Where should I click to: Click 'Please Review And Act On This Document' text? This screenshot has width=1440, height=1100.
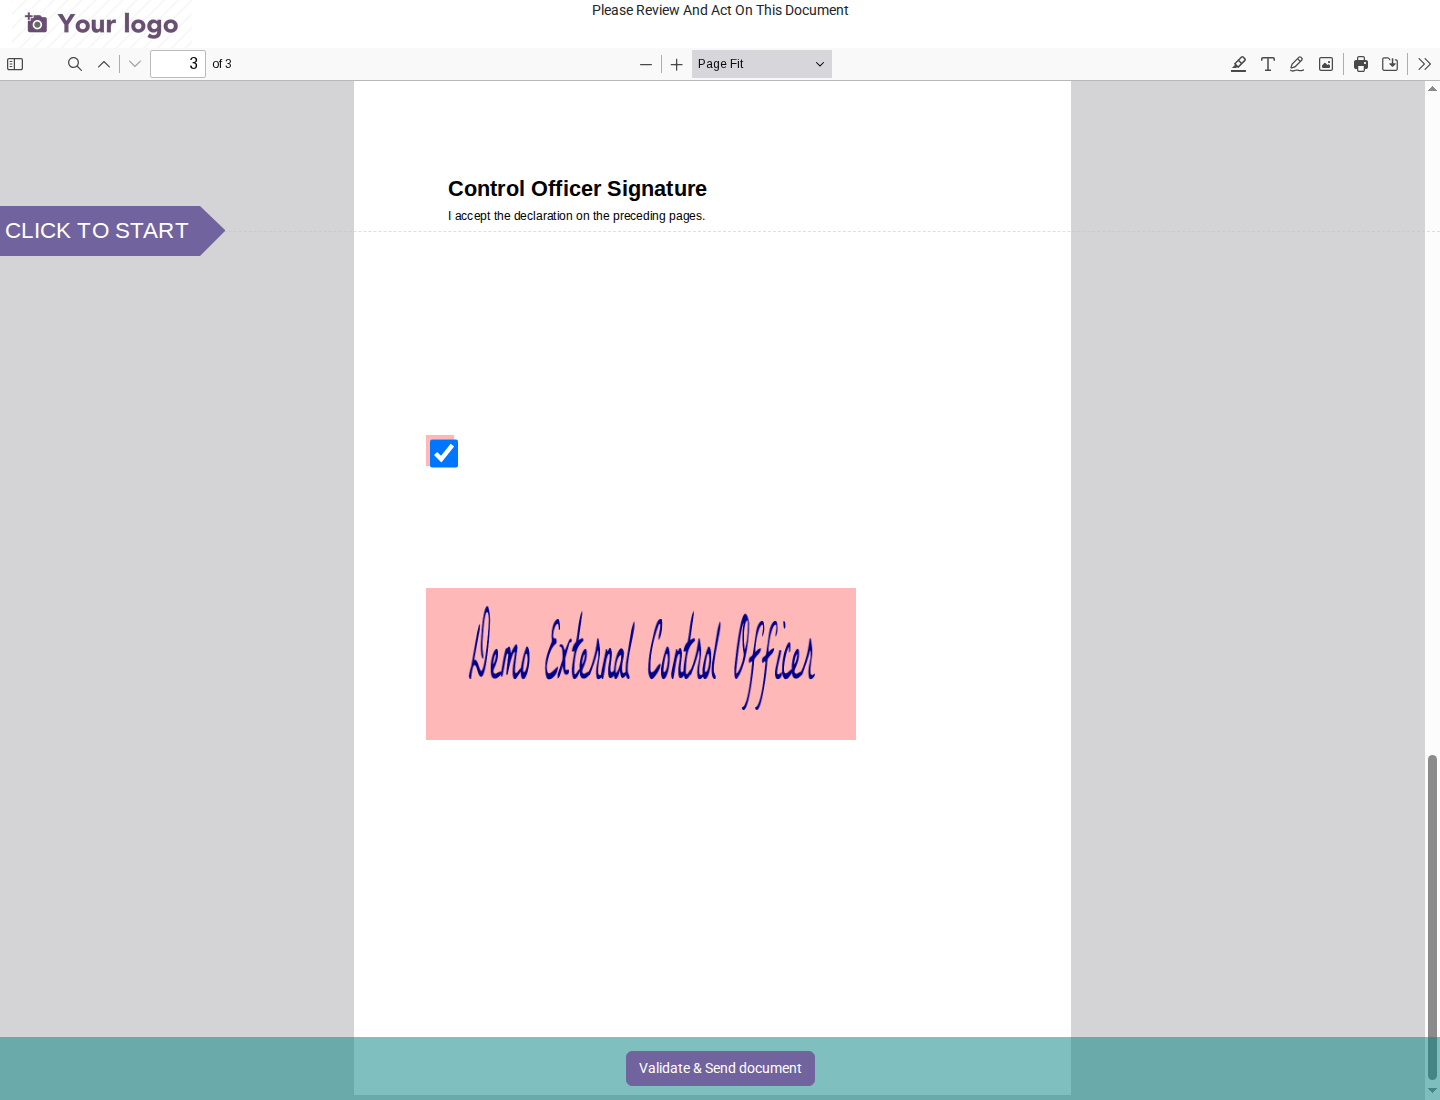point(720,10)
